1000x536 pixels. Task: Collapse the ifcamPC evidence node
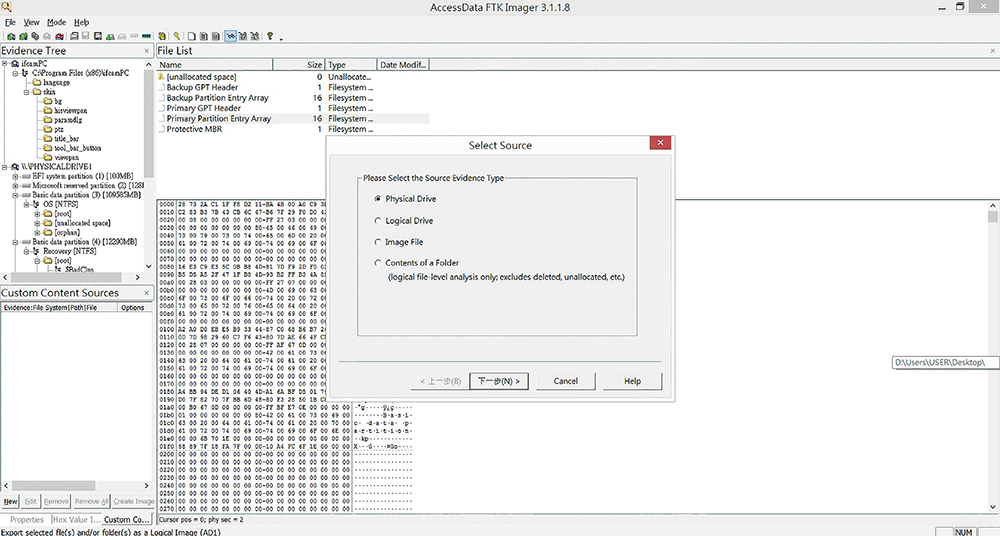tap(6, 64)
